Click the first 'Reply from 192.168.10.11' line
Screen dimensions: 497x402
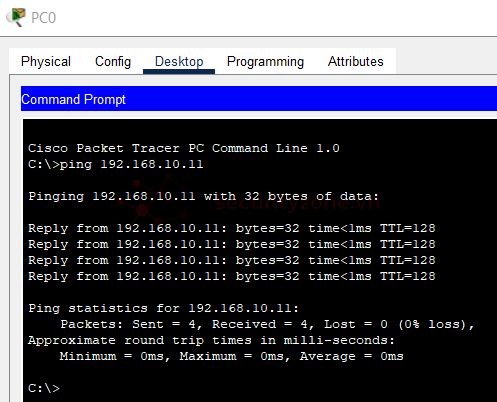coord(232,228)
